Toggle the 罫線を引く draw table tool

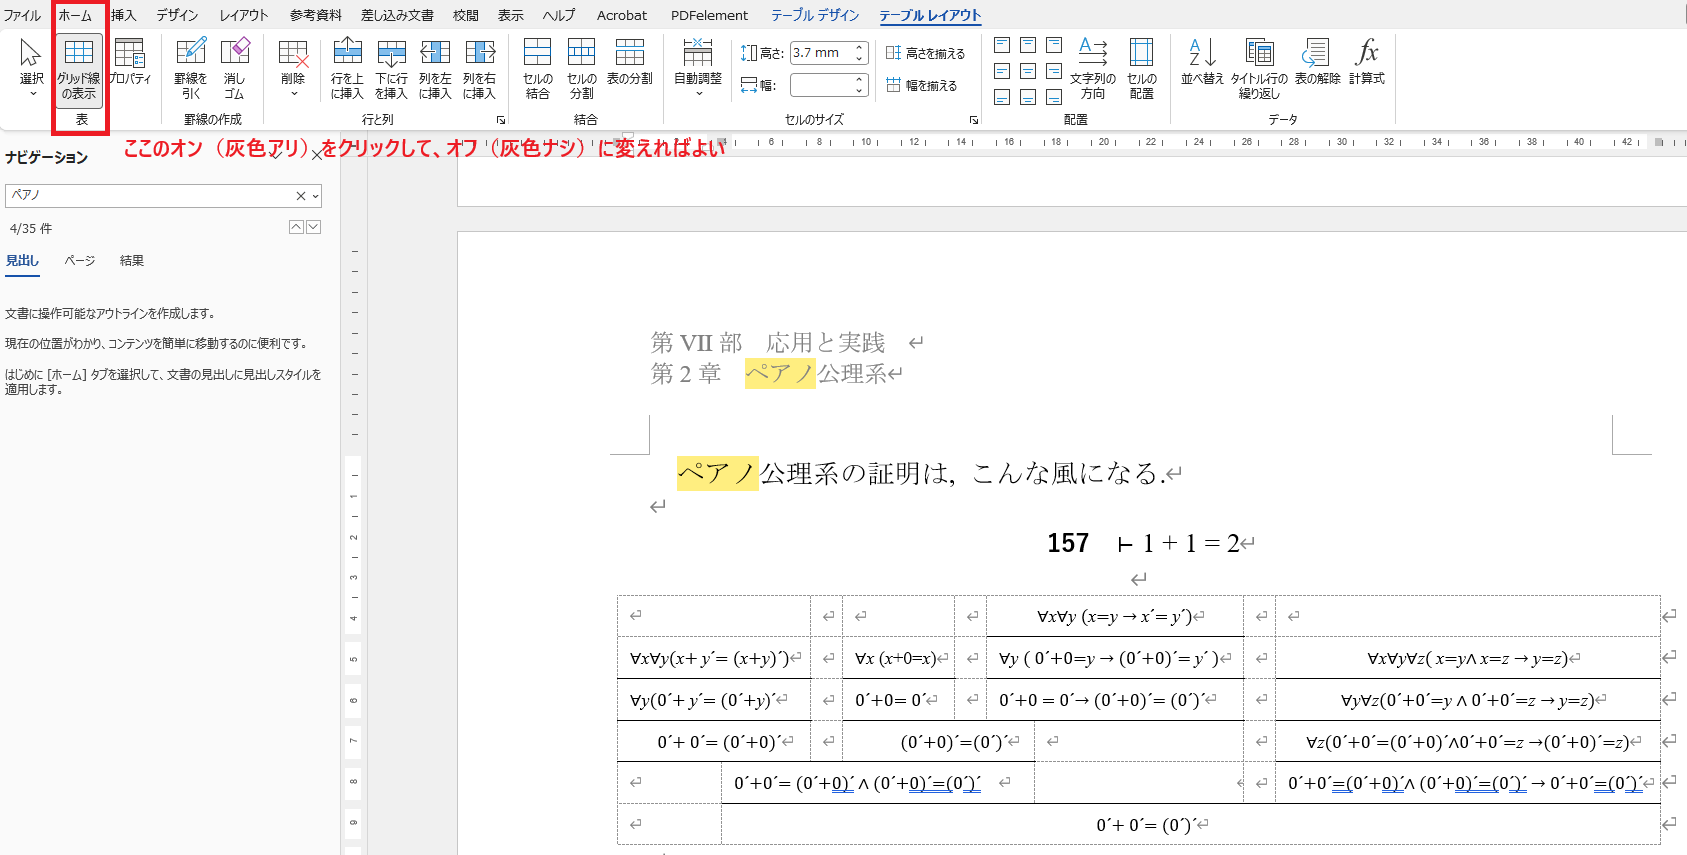pos(190,68)
